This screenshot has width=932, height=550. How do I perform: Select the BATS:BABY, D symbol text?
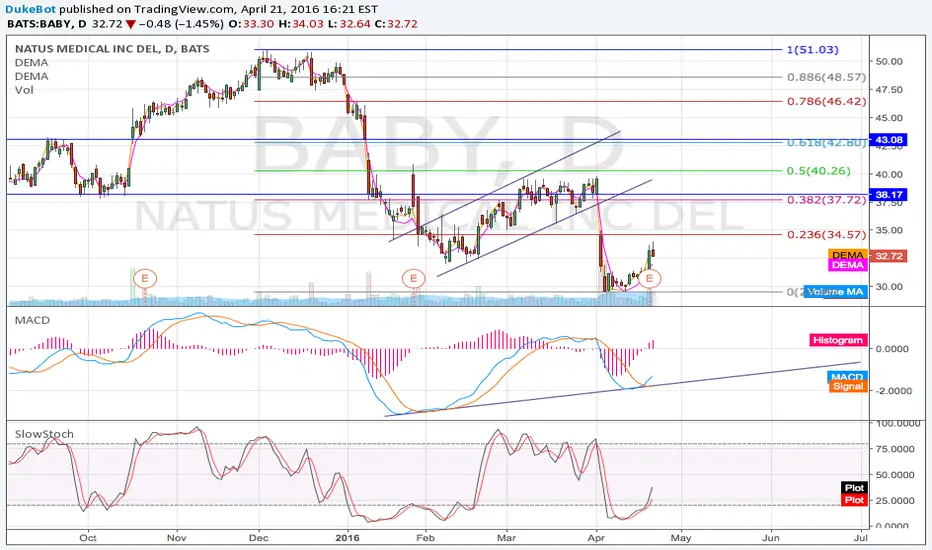[46, 24]
